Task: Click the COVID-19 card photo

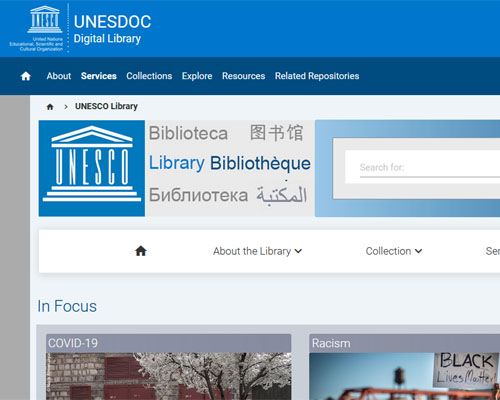Action: pyautogui.click(x=169, y=376)
